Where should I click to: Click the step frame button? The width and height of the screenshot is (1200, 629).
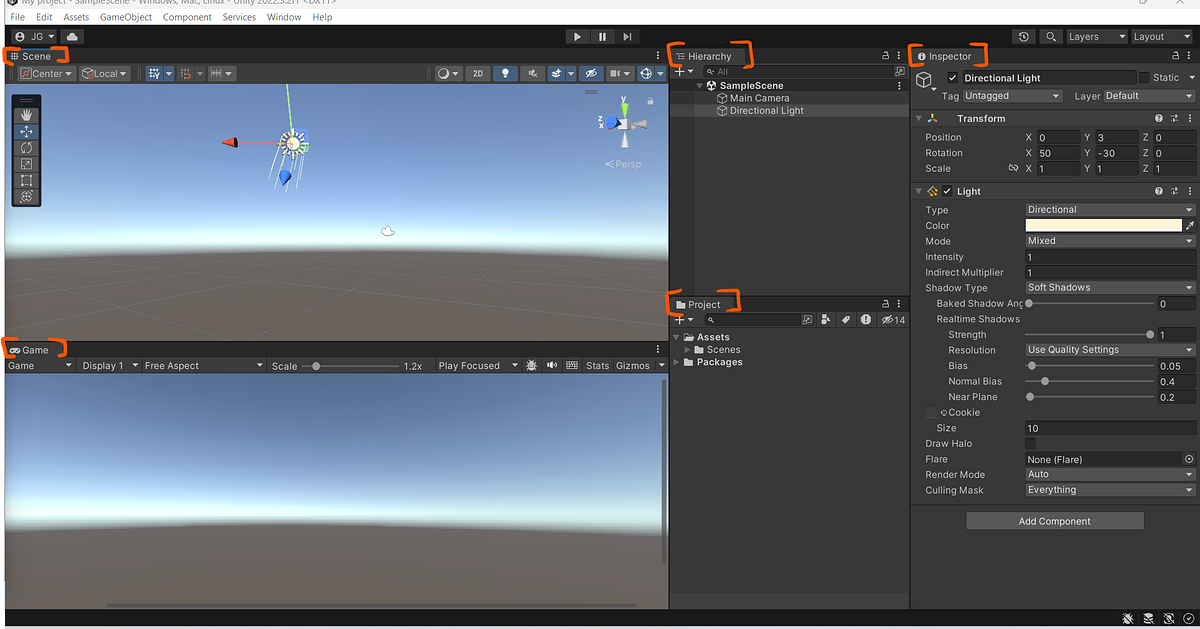627,36
